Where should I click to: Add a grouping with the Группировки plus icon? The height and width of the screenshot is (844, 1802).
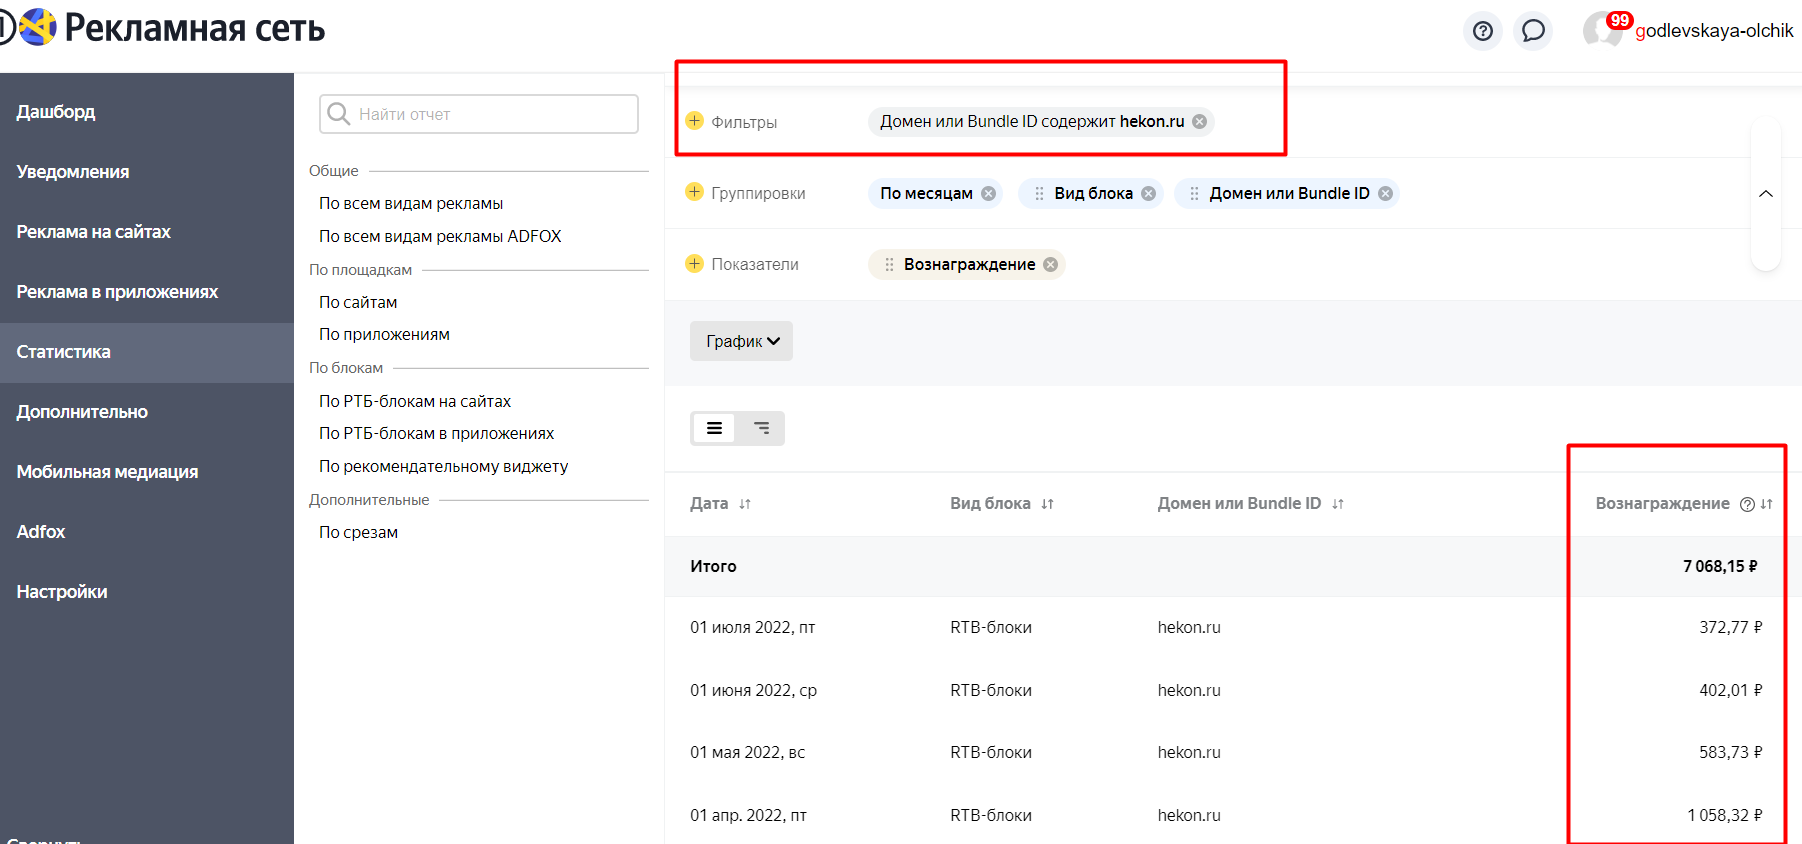[695, 192]
